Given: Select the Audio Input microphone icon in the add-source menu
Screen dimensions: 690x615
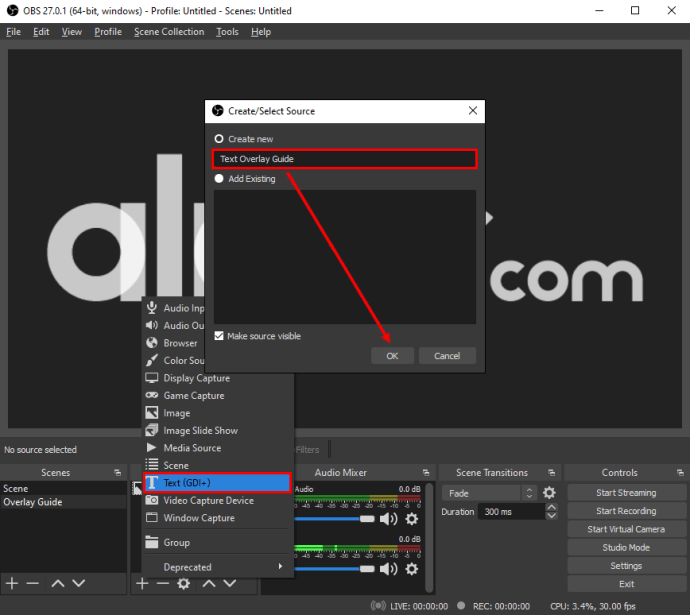Looking at the screenshot, I should point(152,308).
